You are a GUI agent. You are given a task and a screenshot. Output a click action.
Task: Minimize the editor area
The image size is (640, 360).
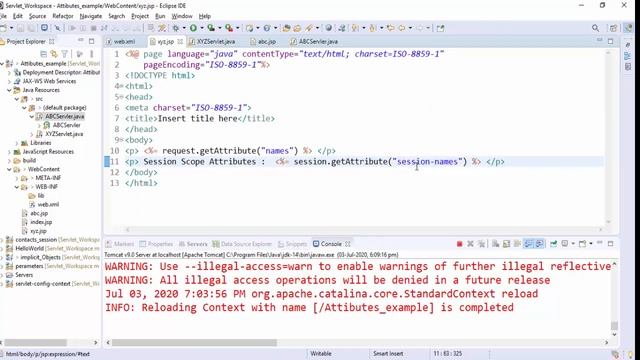(600, 40)
